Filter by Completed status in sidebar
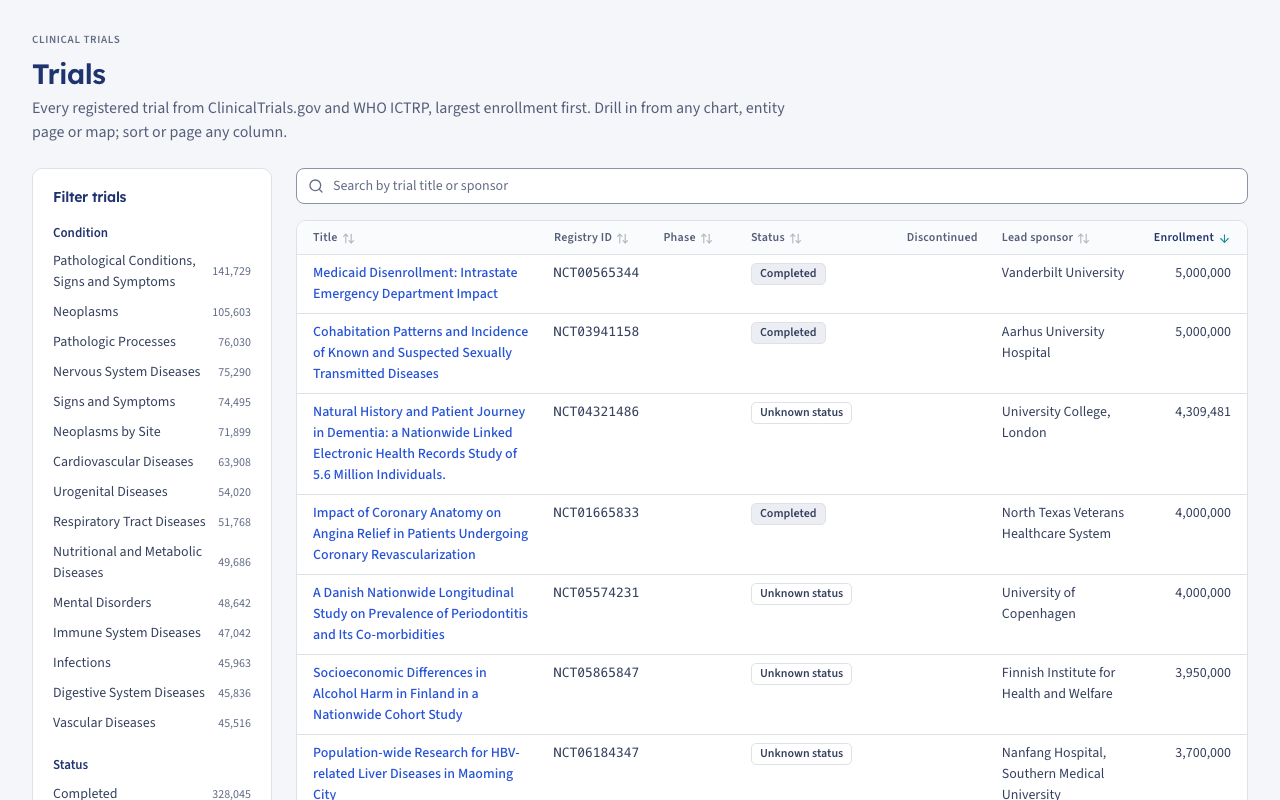Screen dimensions: 1280x800 152,793
